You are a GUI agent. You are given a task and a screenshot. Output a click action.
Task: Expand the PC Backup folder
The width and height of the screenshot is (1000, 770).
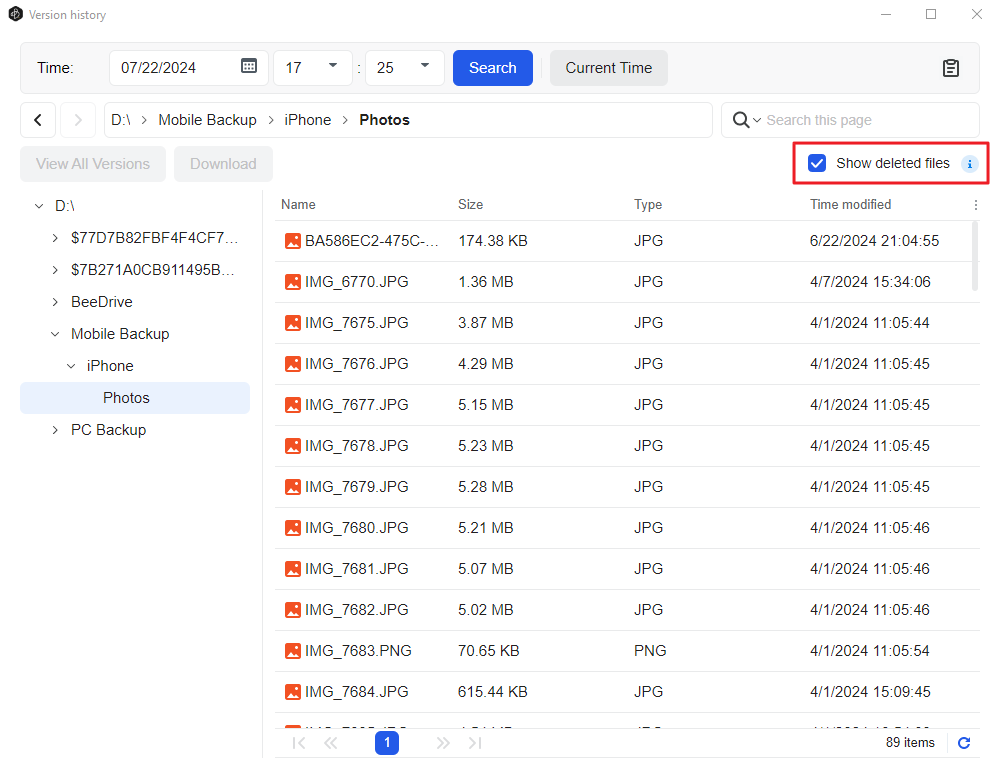click(x=55, y=429)
